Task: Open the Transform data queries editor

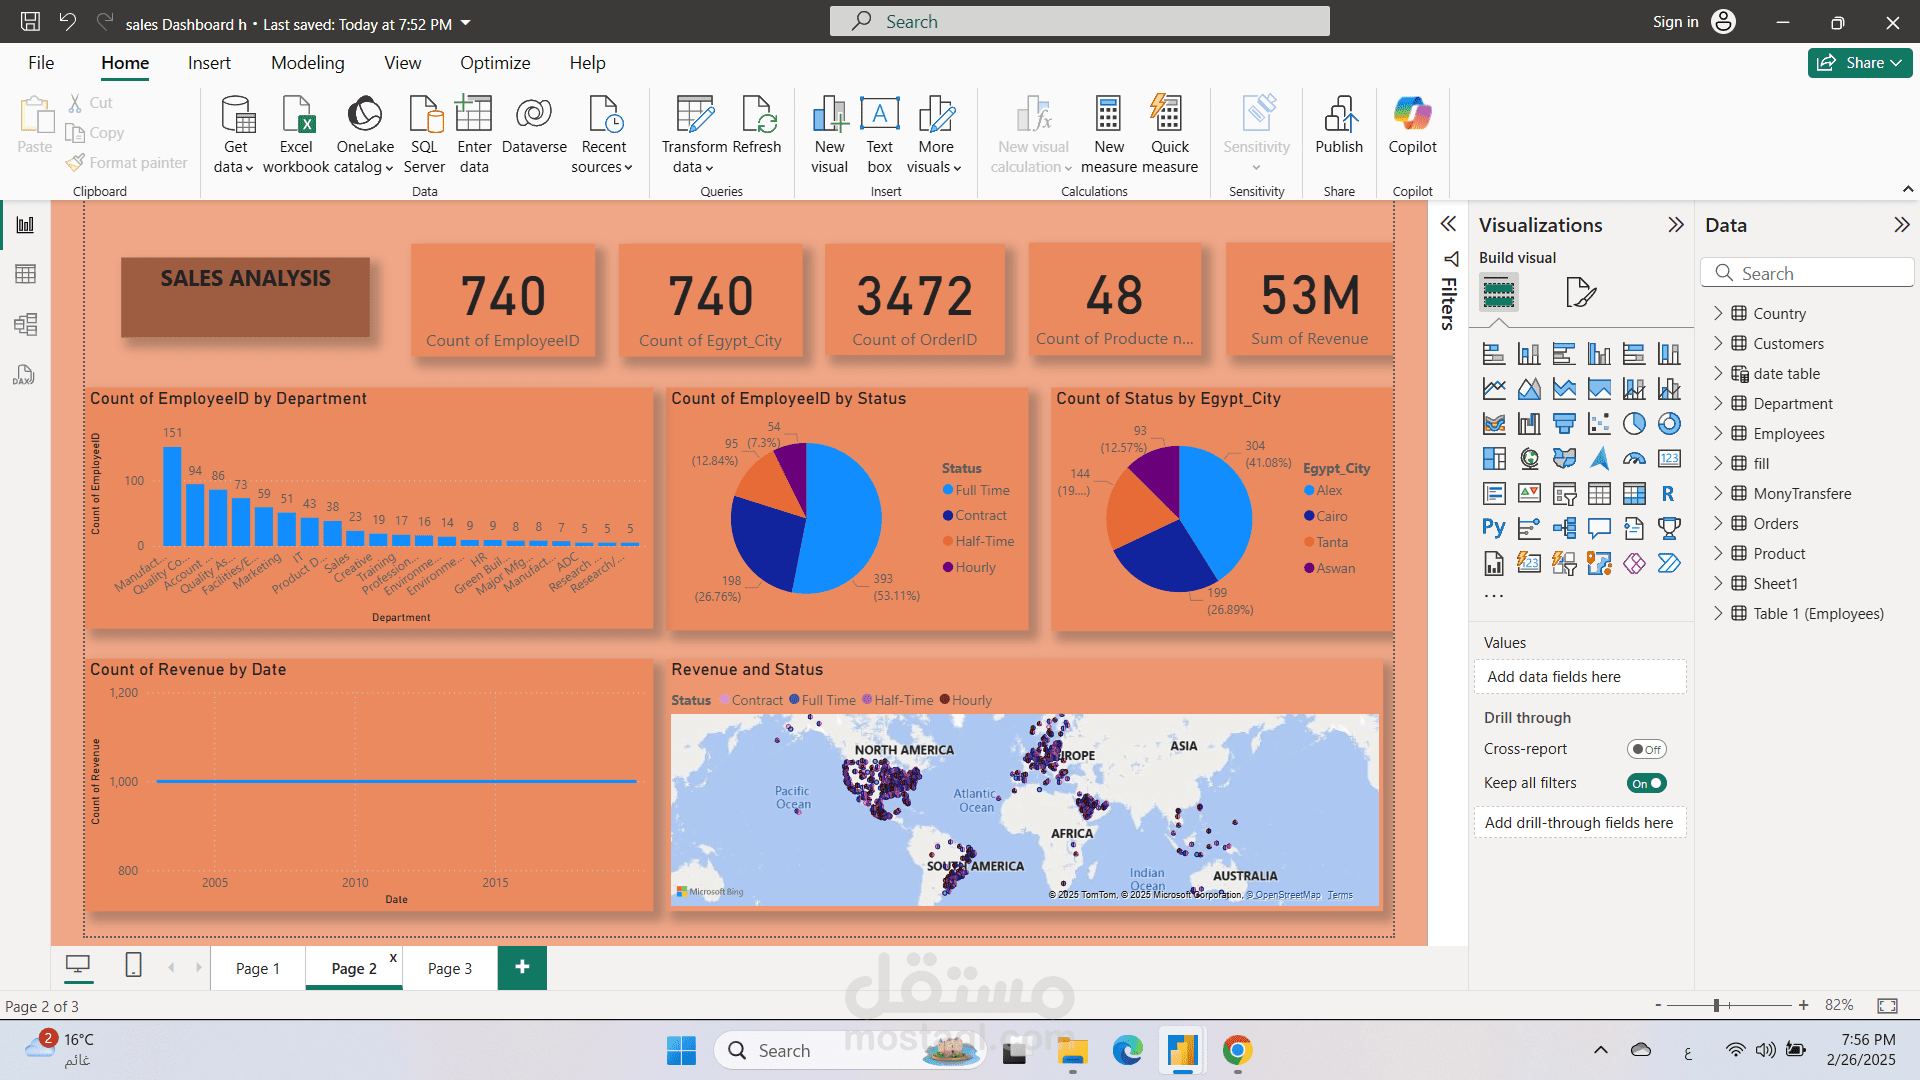Action: click(694, 135)
